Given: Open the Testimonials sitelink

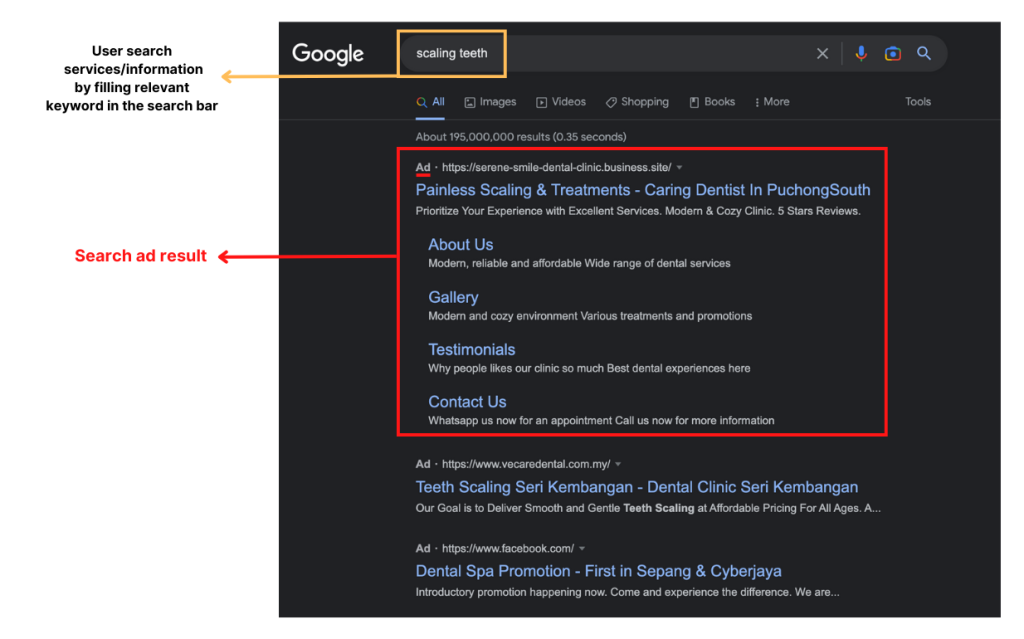Looking at the screenshot, I should pyautogui.click(x=472, y=350).
